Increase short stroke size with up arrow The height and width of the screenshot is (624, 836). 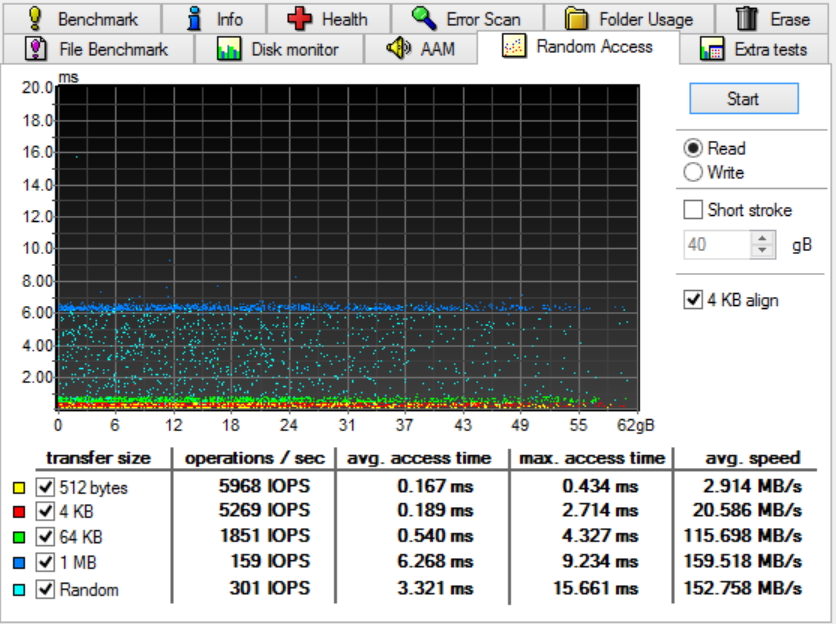pos(762,238)
